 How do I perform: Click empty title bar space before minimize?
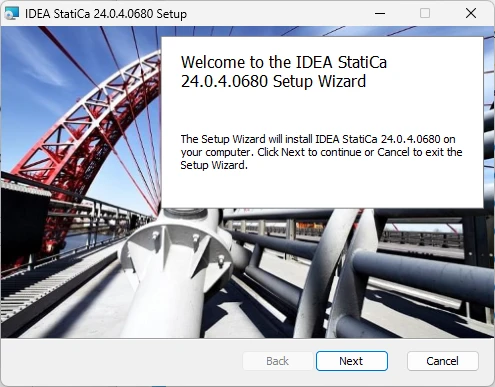[x=277, y=14]
